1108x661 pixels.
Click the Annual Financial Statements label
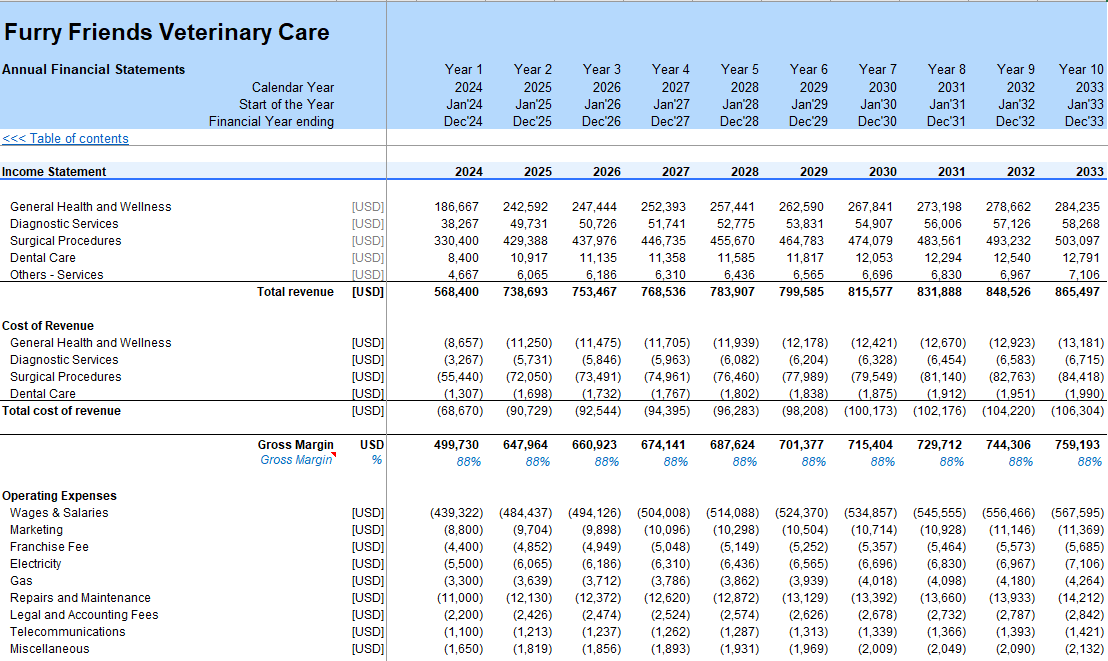[x=93, y=70]
